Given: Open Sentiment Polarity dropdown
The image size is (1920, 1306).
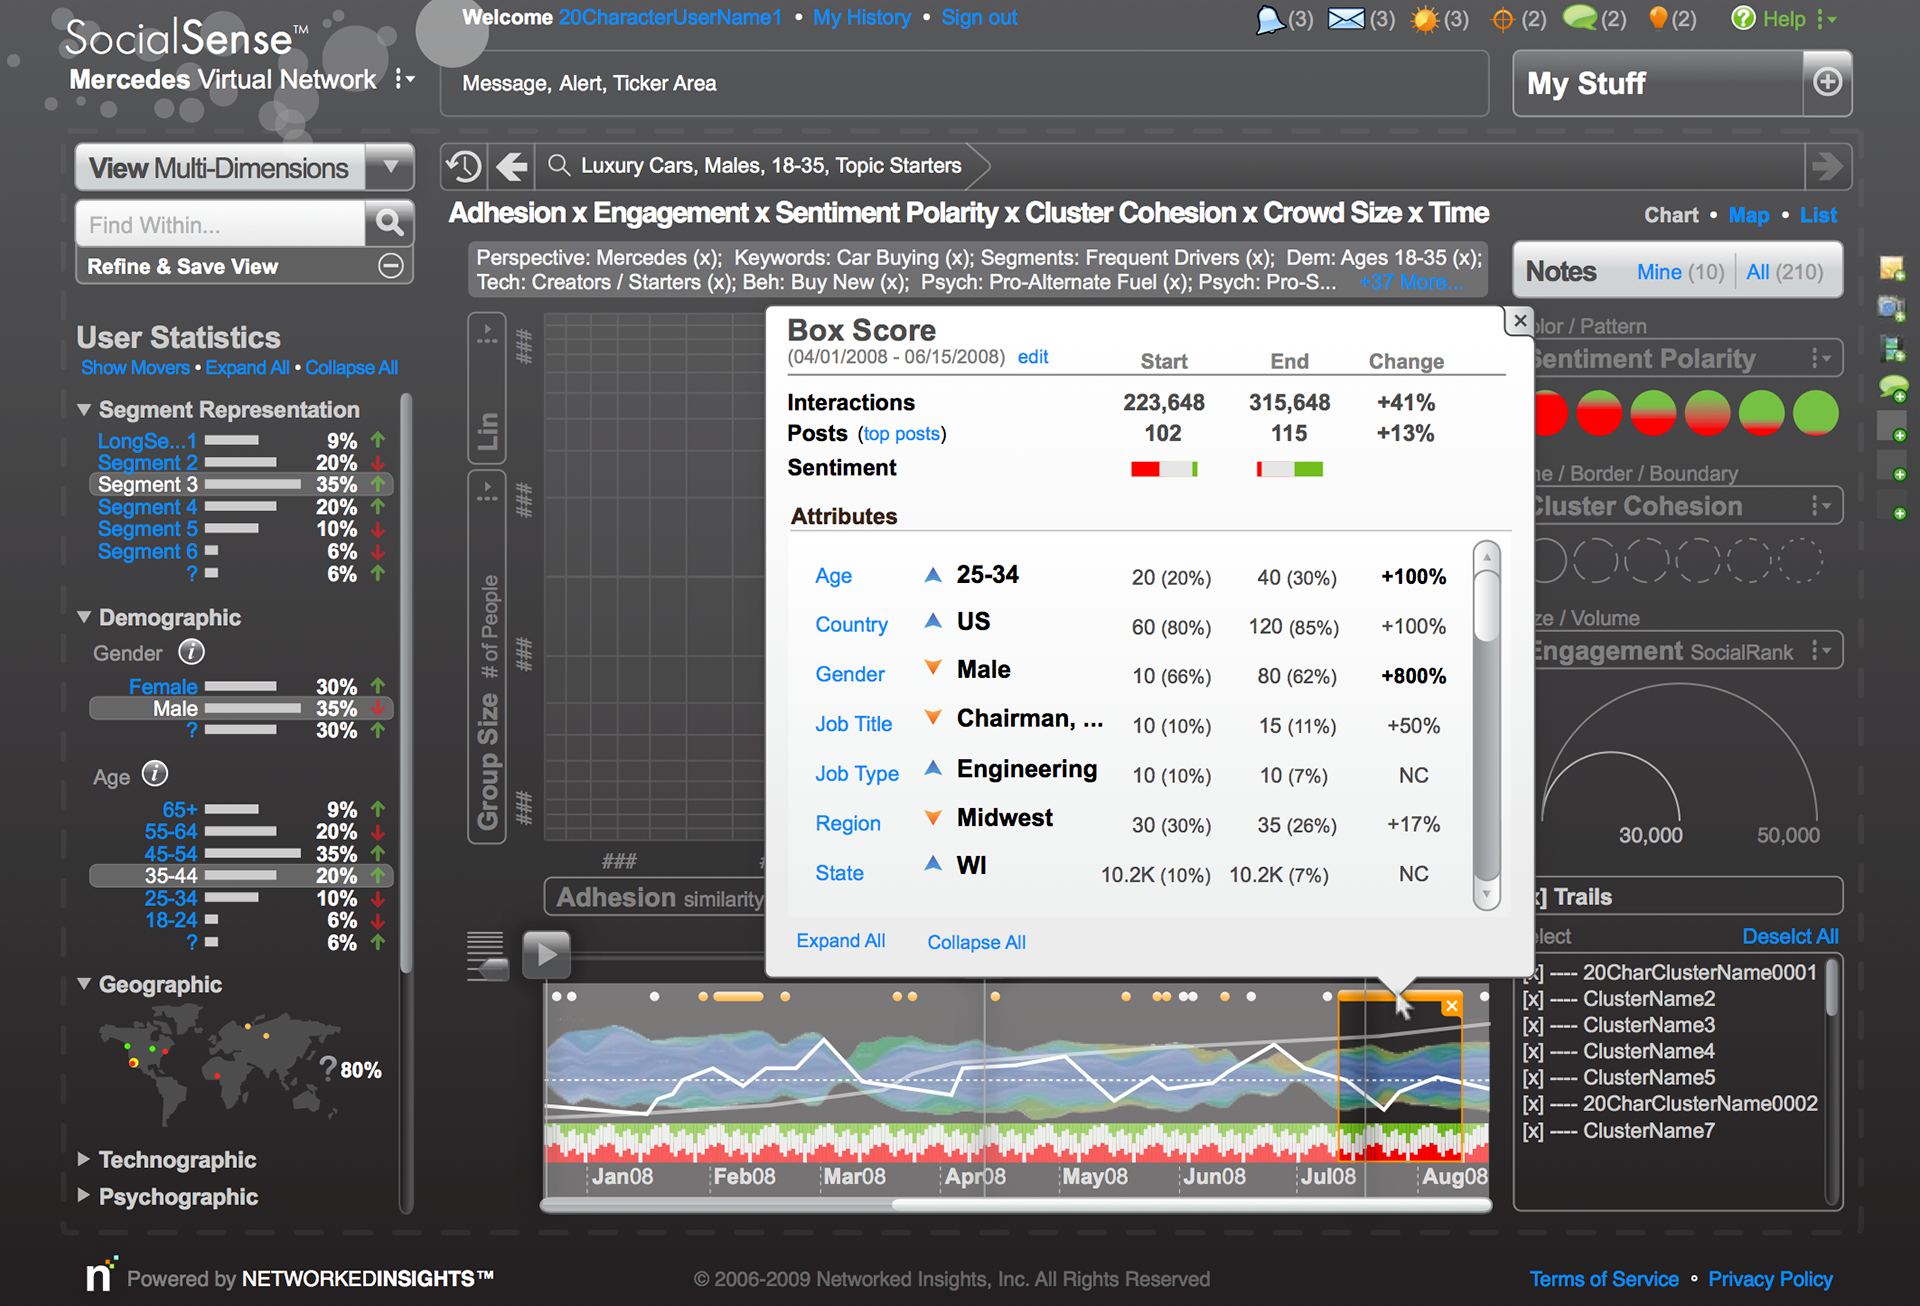Looking at the screenshot, I should point(1822,358).
